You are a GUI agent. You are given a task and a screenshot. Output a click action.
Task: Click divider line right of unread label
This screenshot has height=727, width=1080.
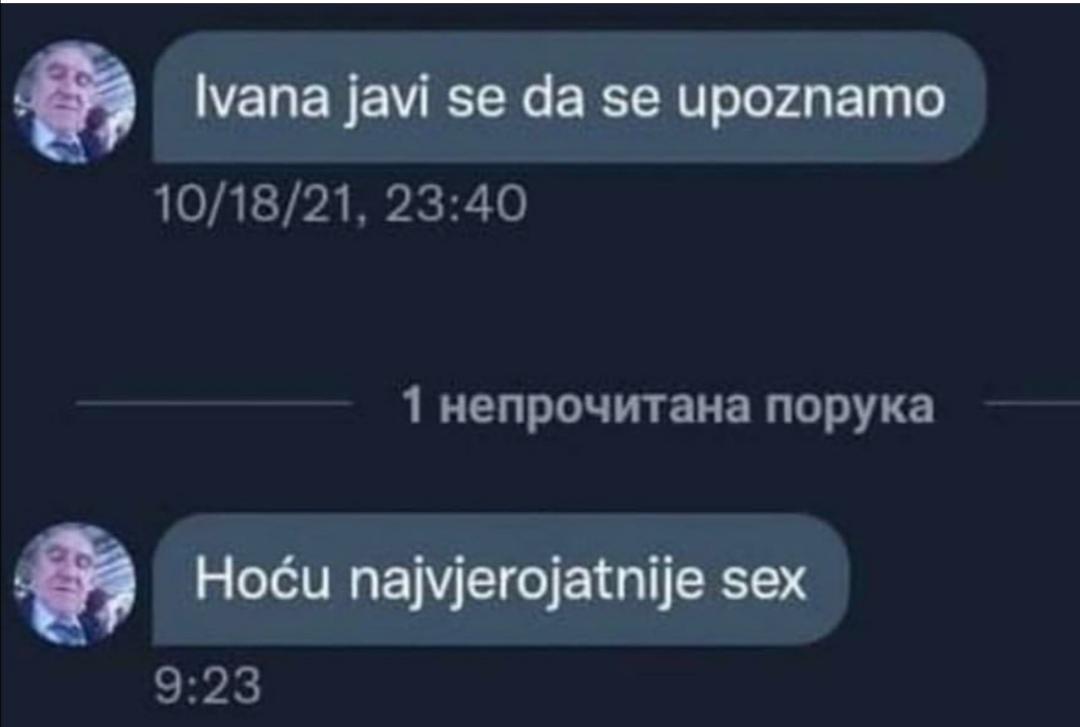coord(1032,403)
